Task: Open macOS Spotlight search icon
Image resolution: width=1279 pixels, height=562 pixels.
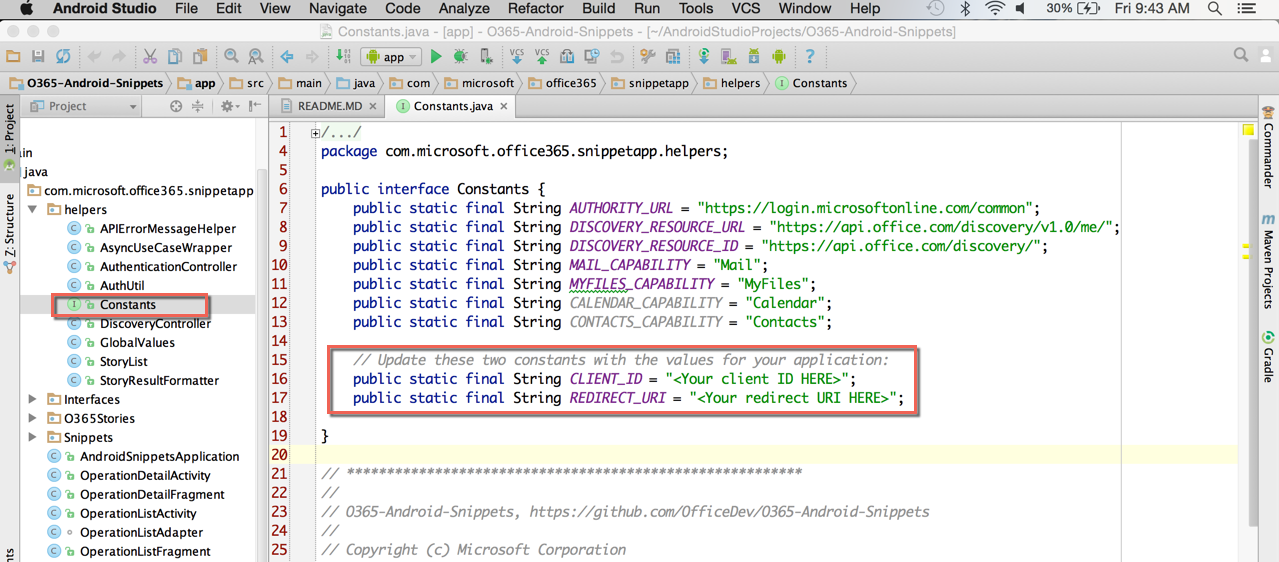Action: [1214, 9]
